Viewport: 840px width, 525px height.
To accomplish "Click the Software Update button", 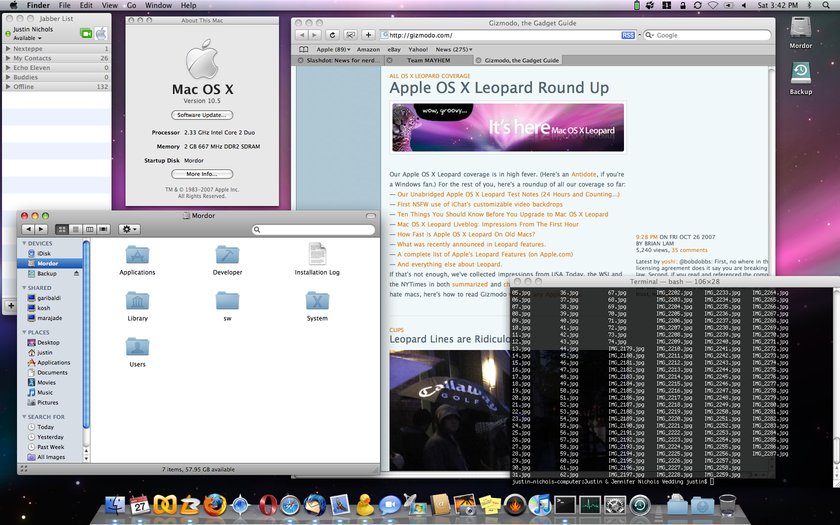I will (x=202, y=115).
